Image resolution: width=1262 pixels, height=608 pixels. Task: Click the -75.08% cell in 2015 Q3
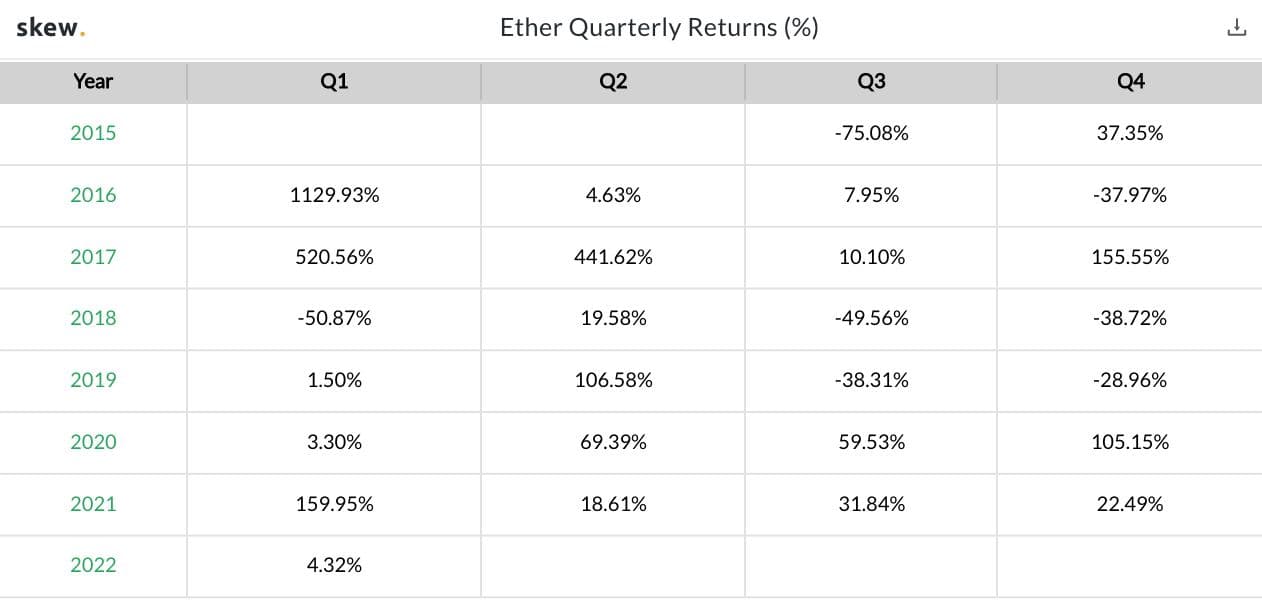tap(871, 133)
